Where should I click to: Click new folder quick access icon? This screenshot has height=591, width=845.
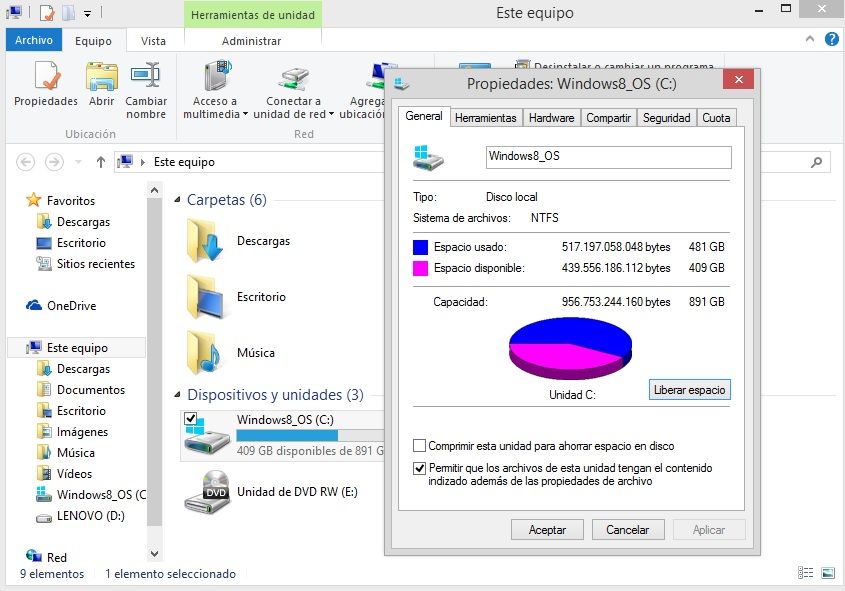tap(69, 12)
